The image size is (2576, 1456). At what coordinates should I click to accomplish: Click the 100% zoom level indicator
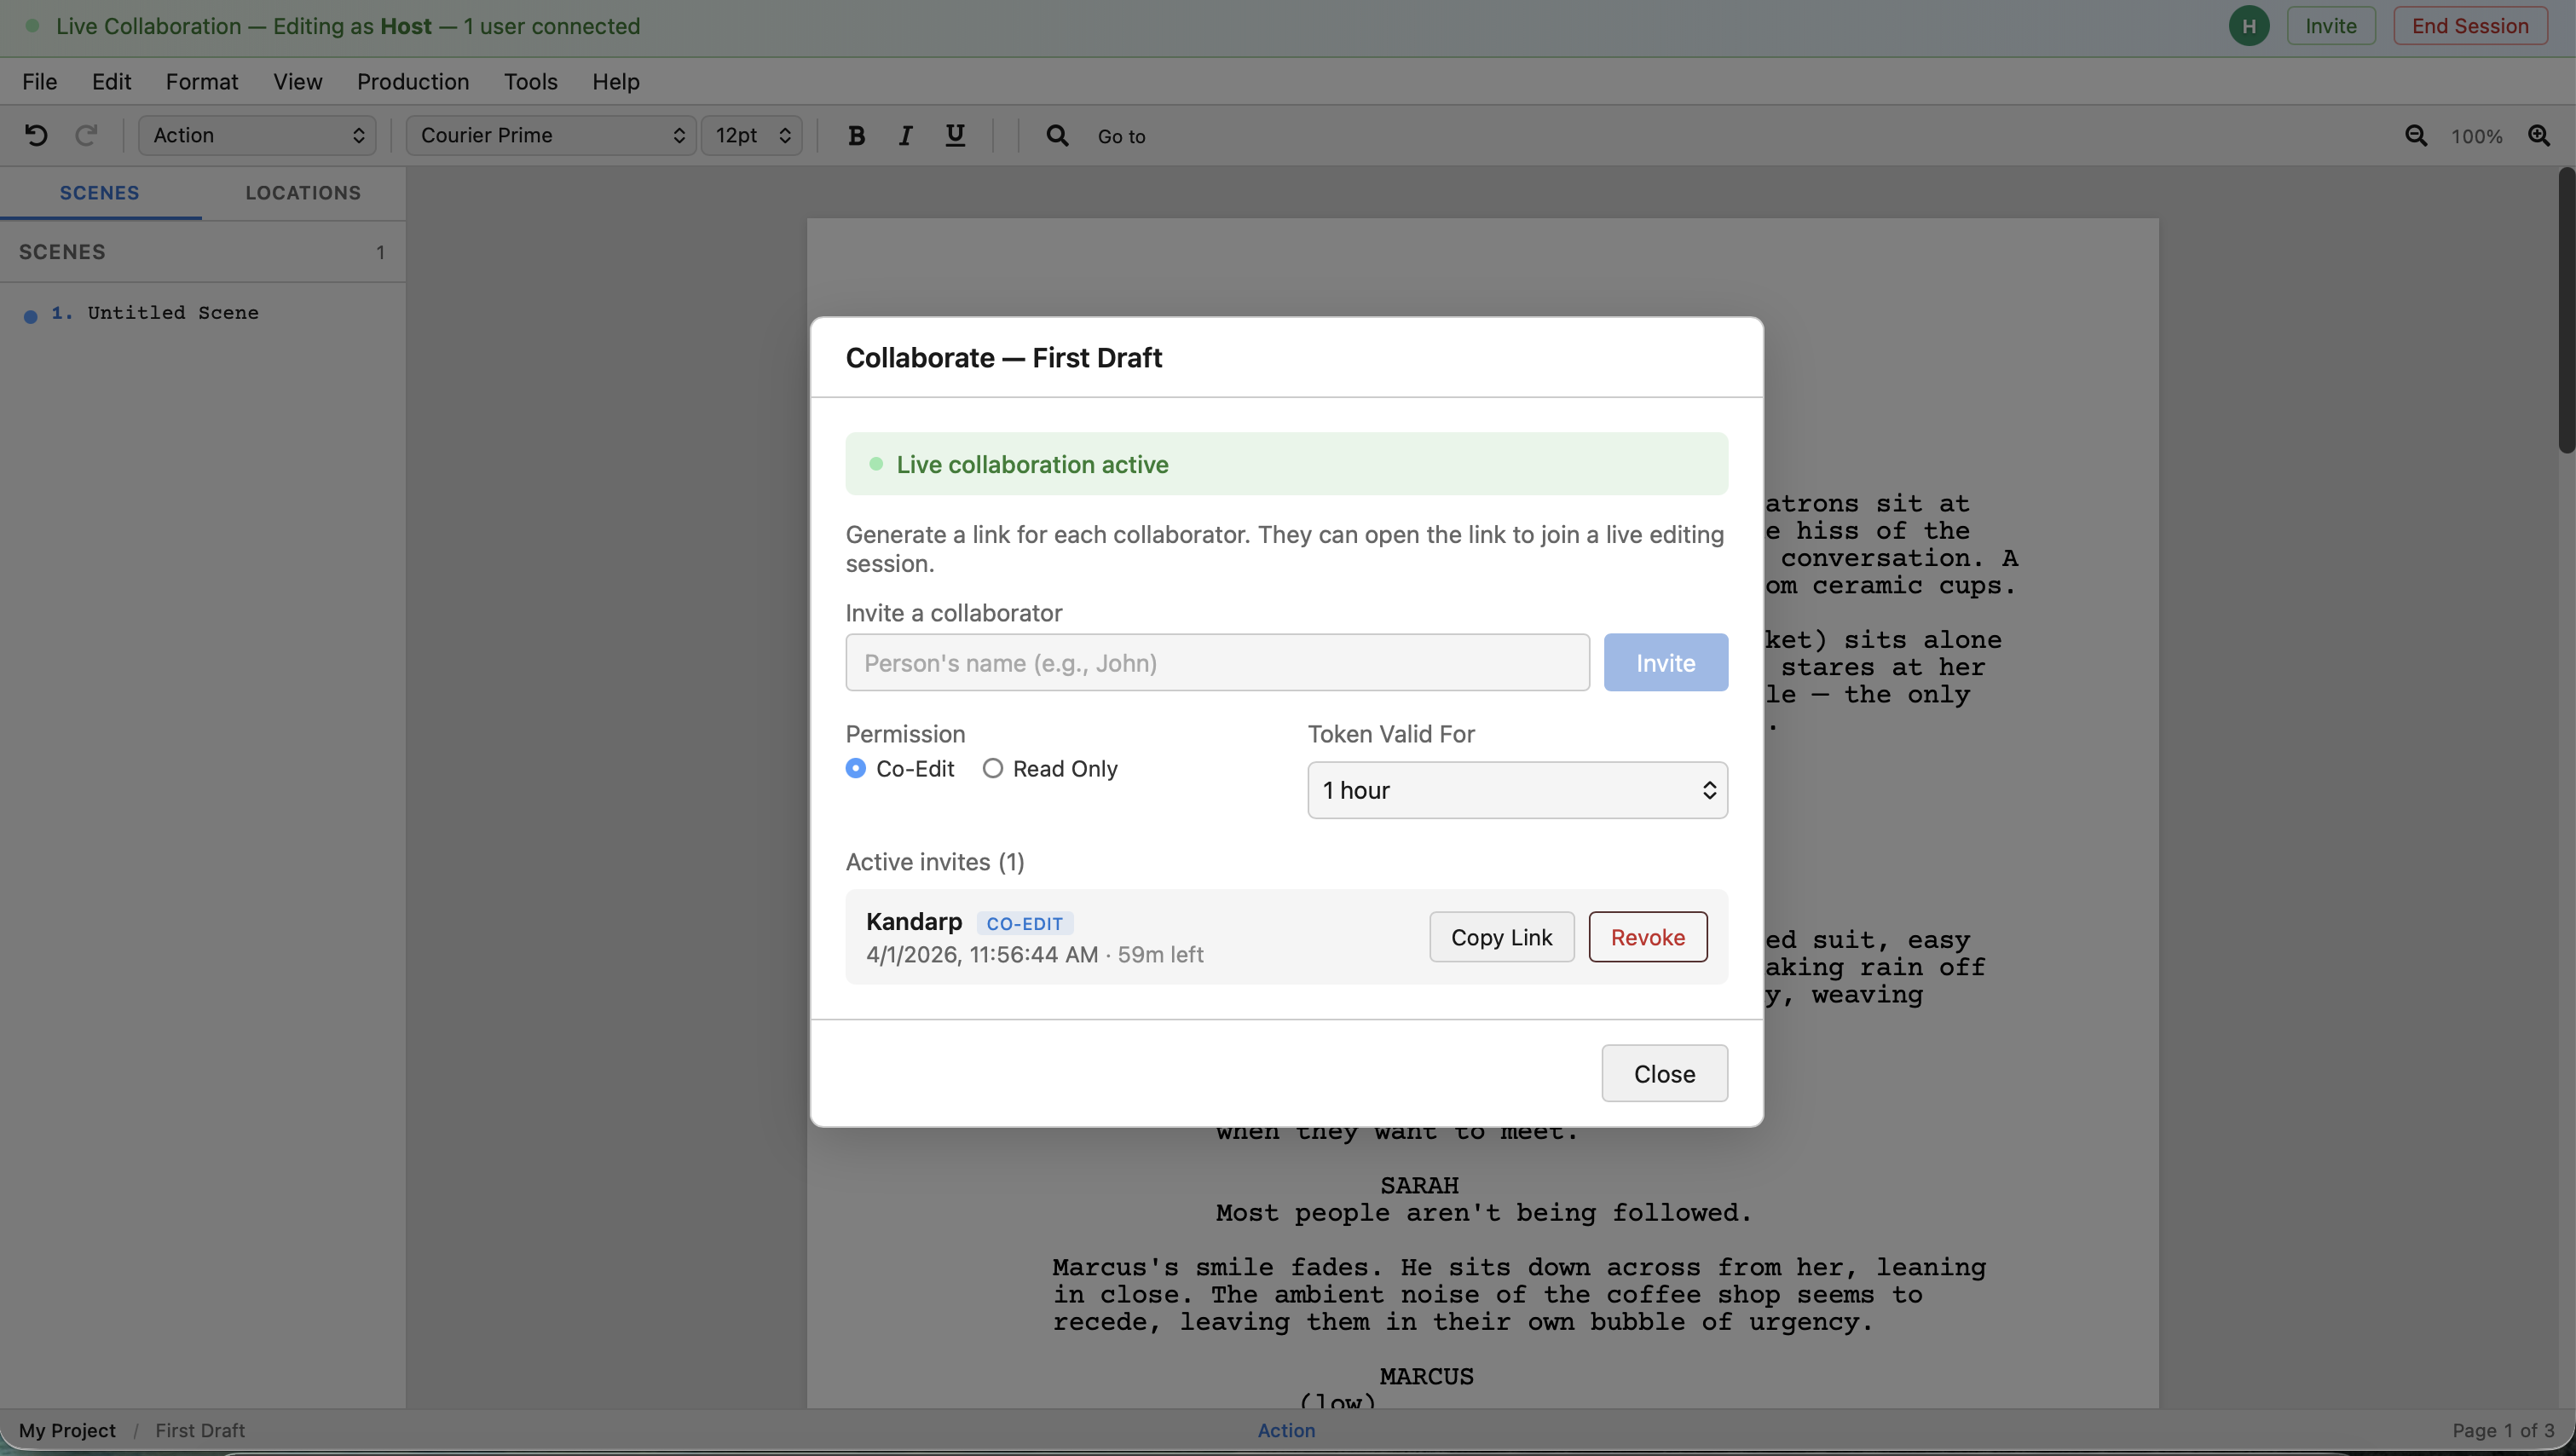coord(2477,136)
